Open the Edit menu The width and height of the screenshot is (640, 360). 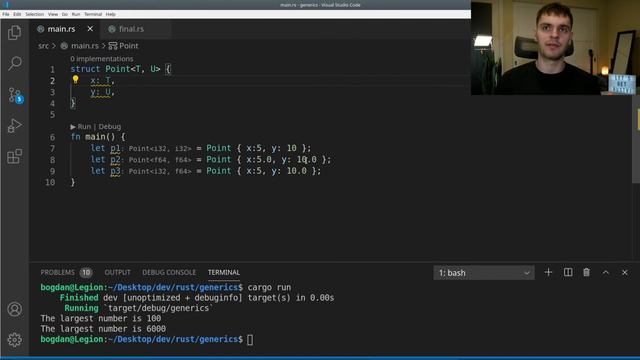pyautogui.click(x=17, y=14)
